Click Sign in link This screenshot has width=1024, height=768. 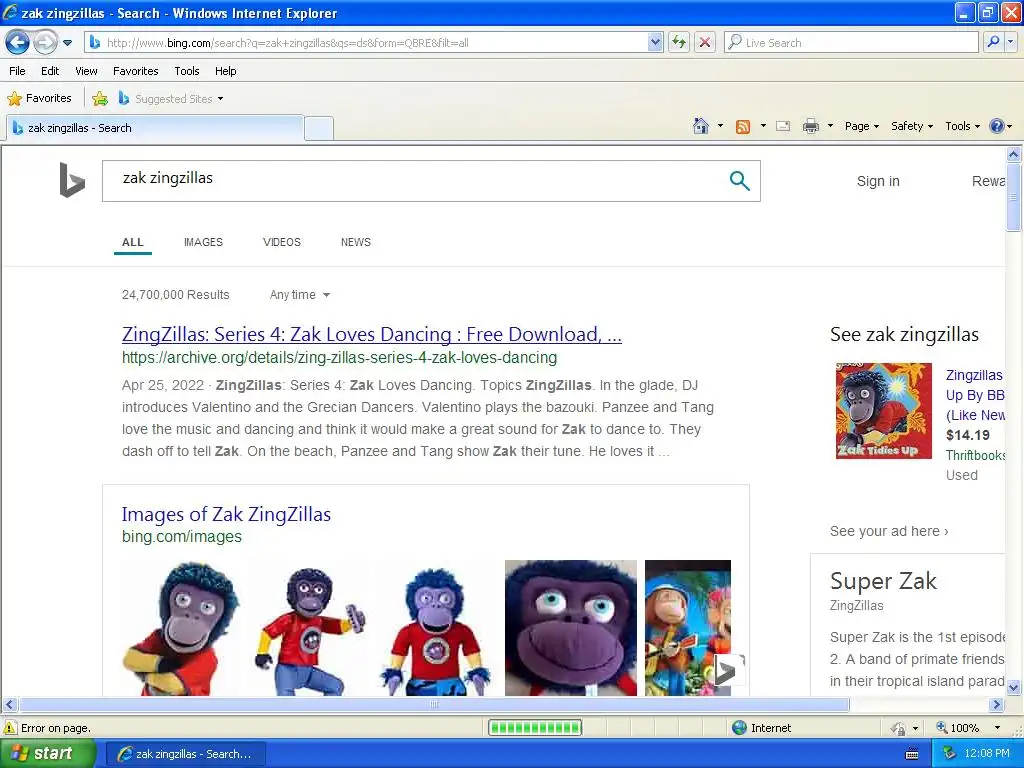878,181
